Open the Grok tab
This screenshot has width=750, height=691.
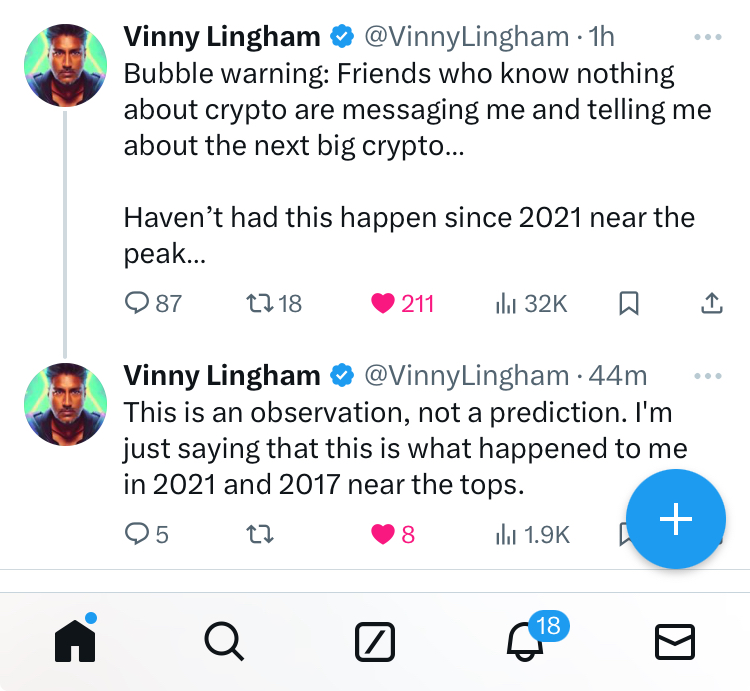pos(375,641)
